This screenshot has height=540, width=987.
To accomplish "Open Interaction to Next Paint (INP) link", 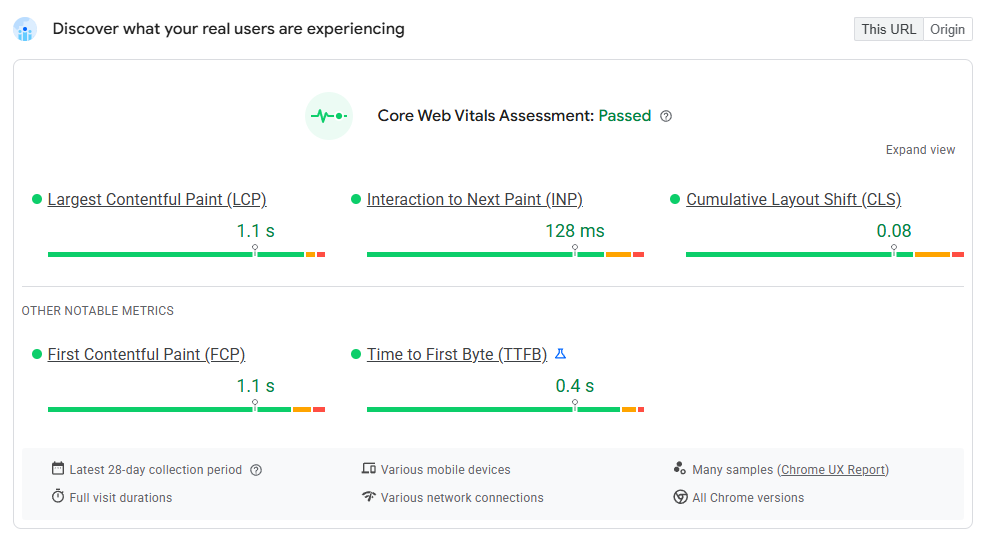I will tap(474, 199).
